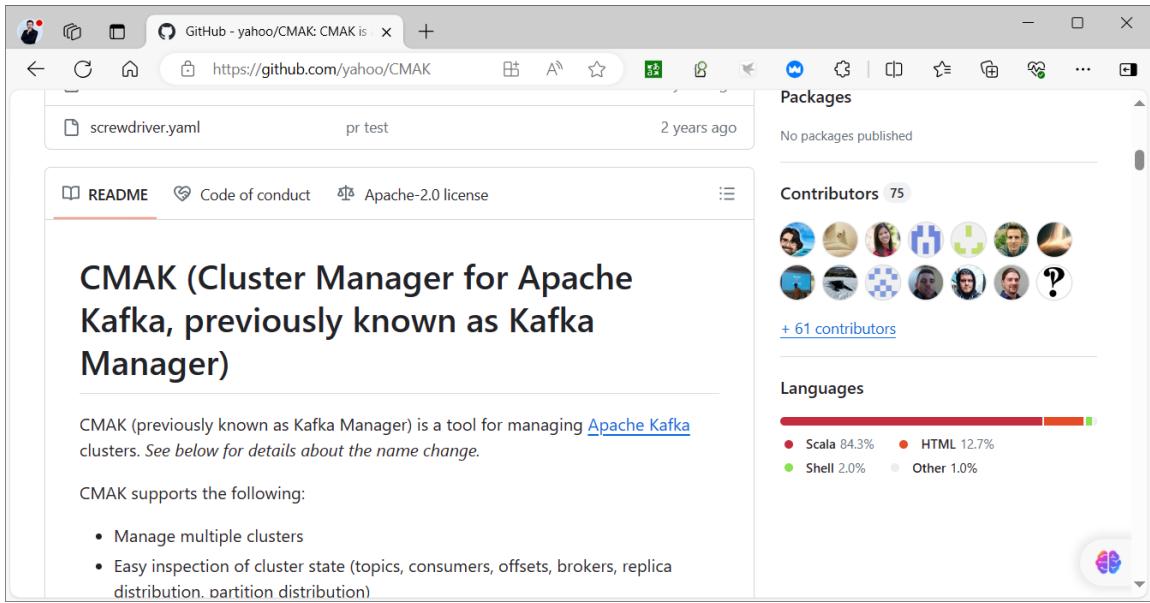Click the green extension icon in toolbar
Image resolution: width=1150 pixels, height=603 pixels.
[x=653, y=69]
